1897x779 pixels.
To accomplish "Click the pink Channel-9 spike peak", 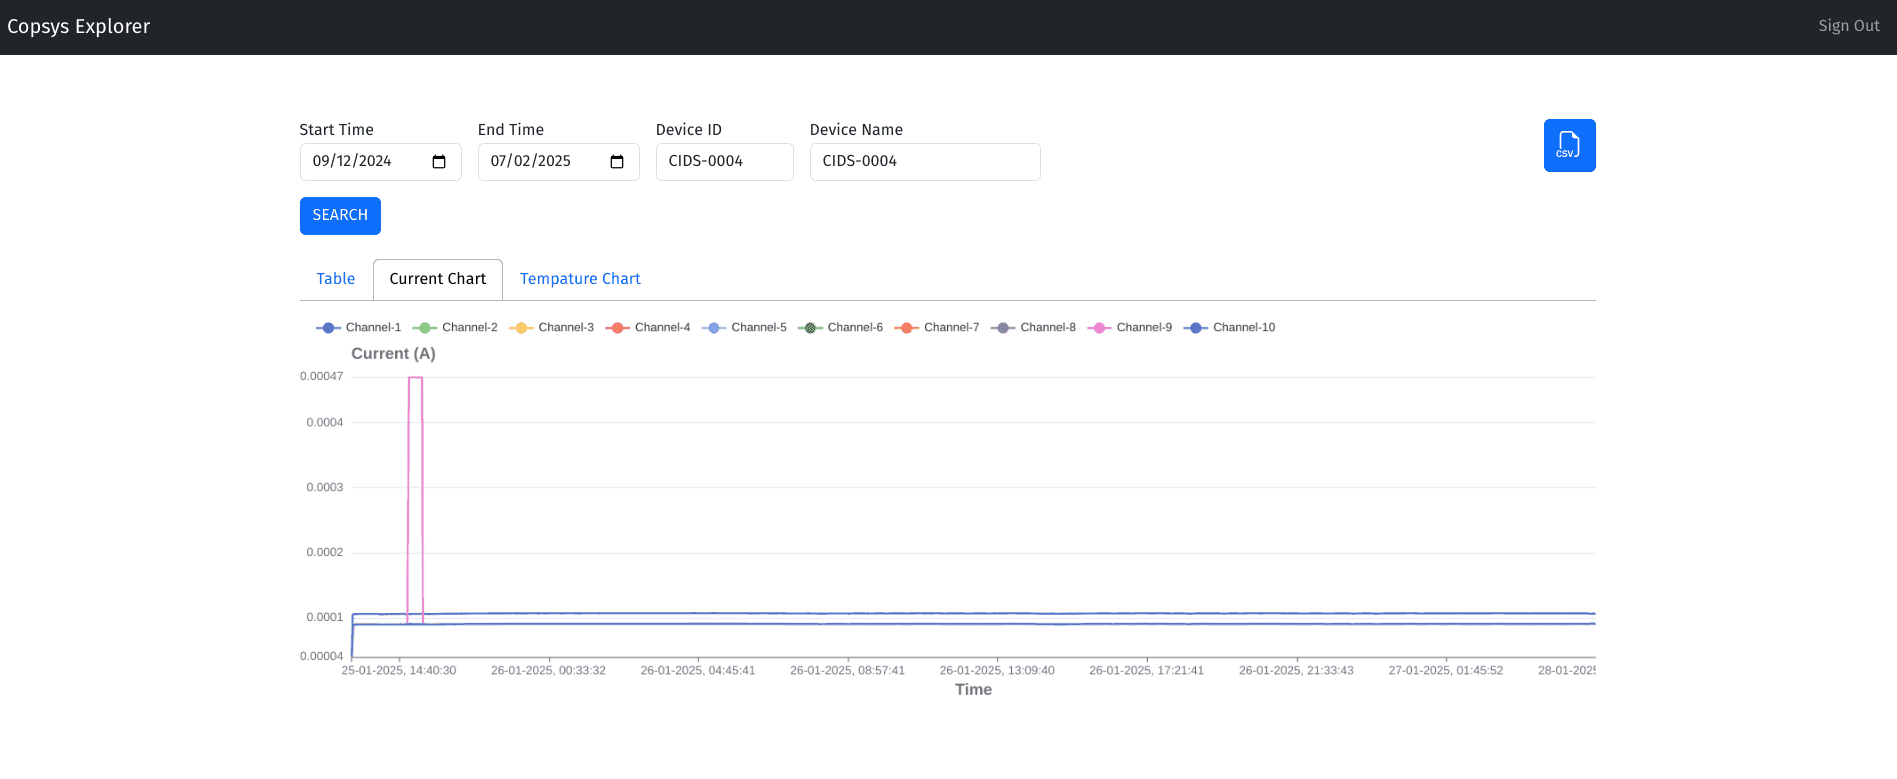I will point(415,378).
